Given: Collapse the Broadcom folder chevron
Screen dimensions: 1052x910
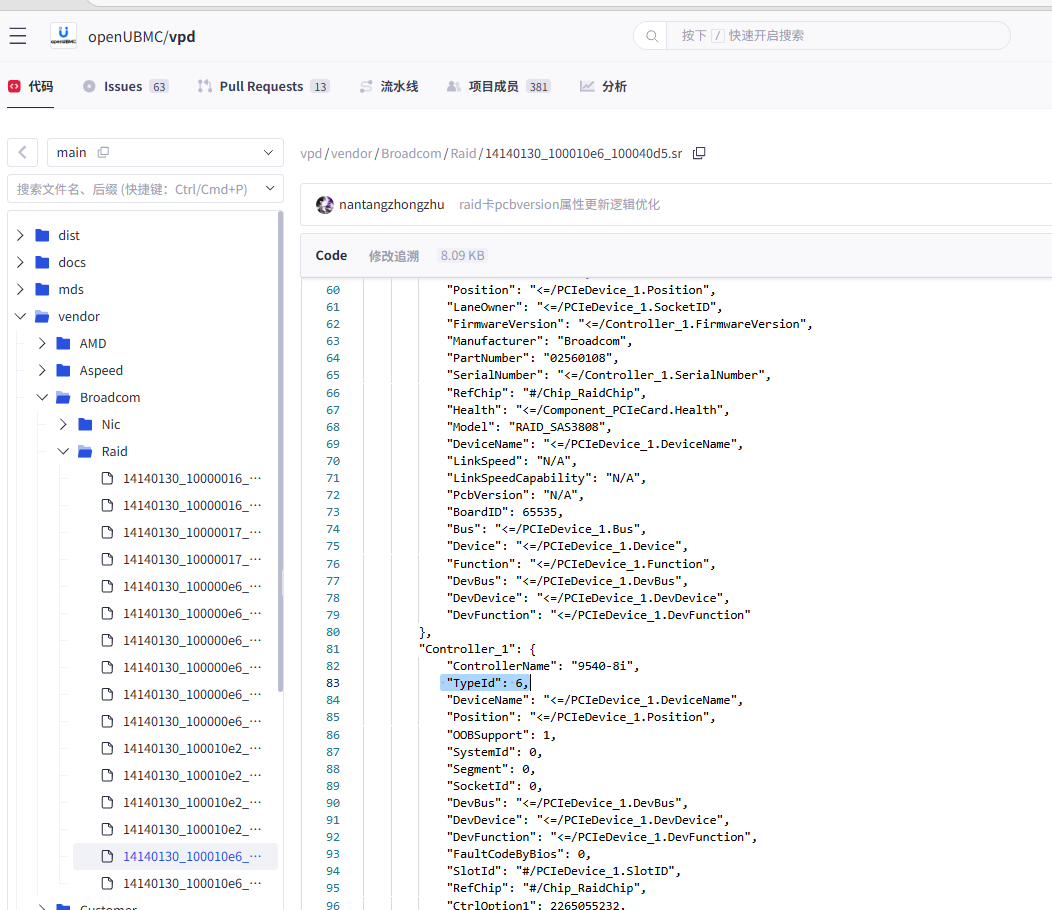Looking at the screenshot, I should (x=42, y=397).
